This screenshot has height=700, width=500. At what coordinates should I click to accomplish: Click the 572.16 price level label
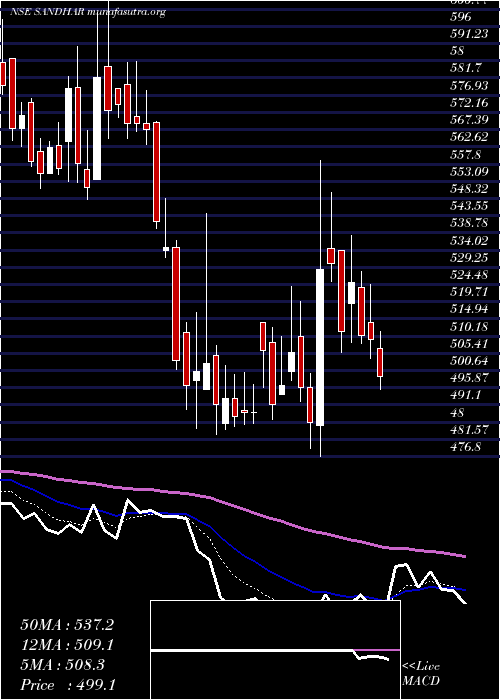(469, 103)
